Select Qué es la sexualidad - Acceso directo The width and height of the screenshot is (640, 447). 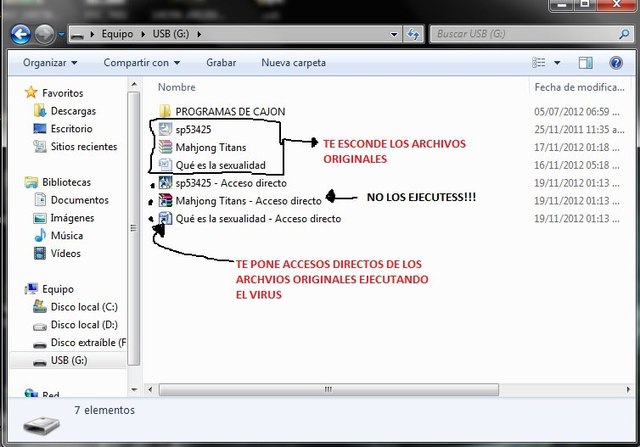[x=258, y=219]
